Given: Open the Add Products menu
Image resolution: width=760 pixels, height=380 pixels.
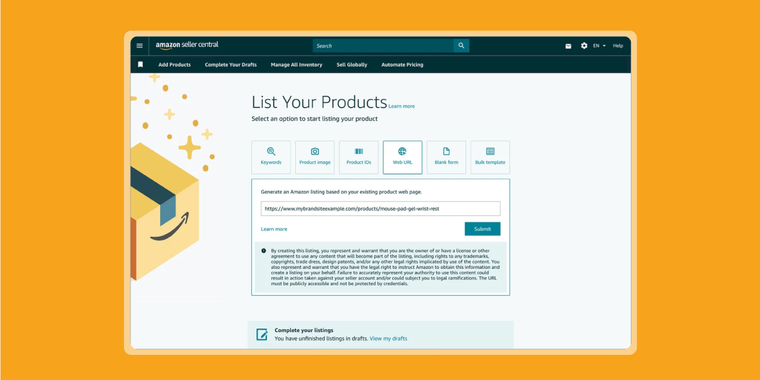Looking at the screenshot, I should 174,64.
